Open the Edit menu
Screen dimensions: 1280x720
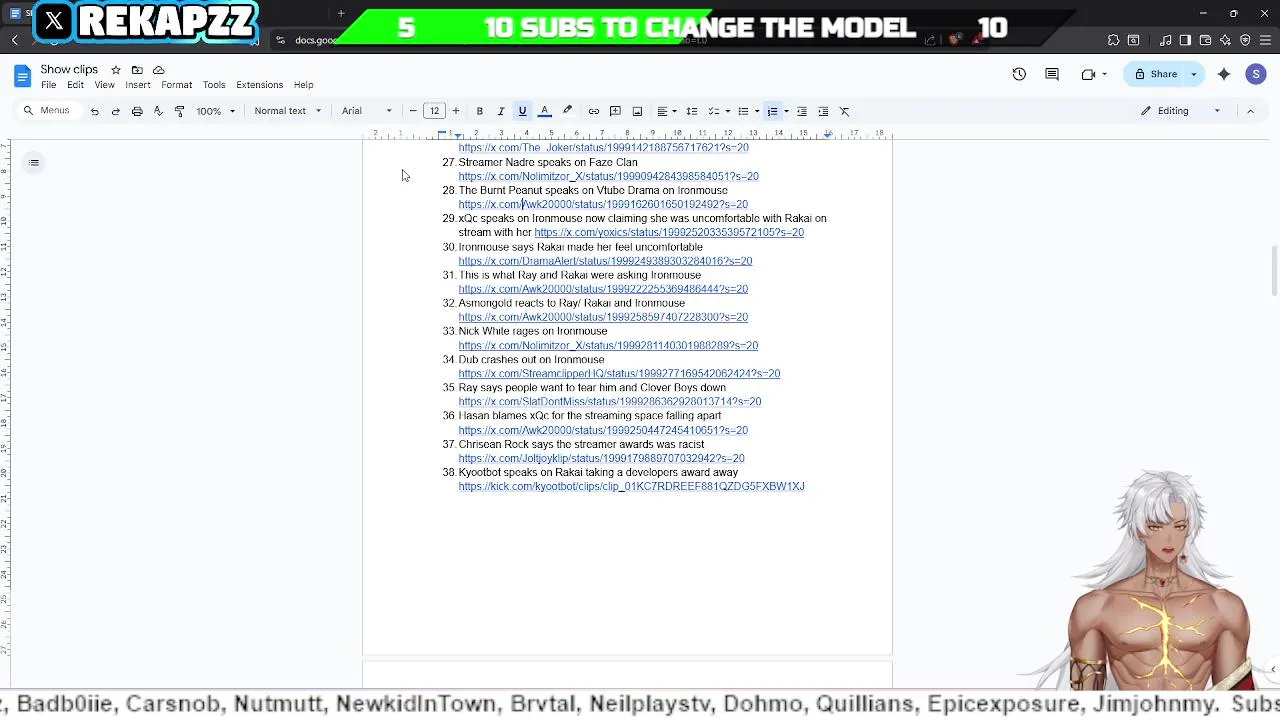coord(75,85)
